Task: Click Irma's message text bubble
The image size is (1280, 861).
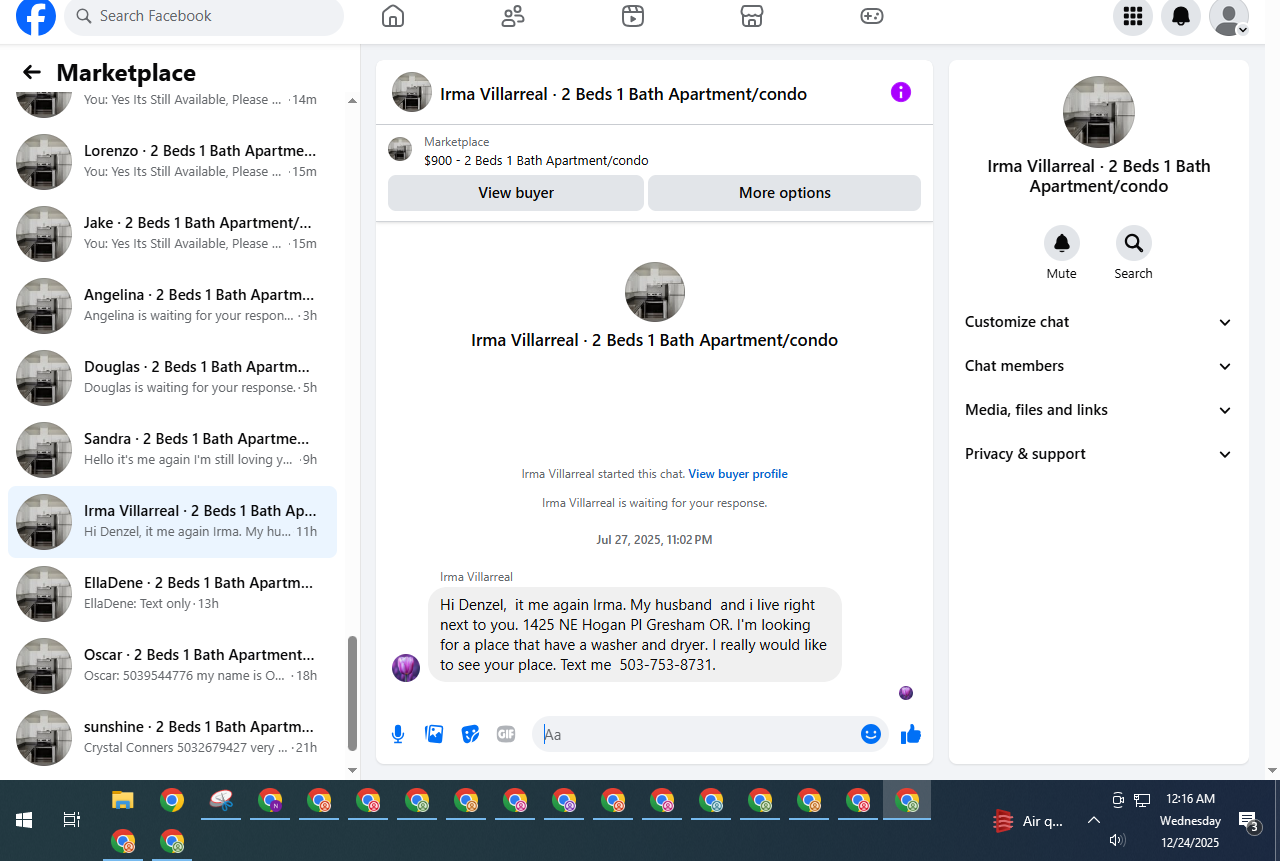Action: 635,635
